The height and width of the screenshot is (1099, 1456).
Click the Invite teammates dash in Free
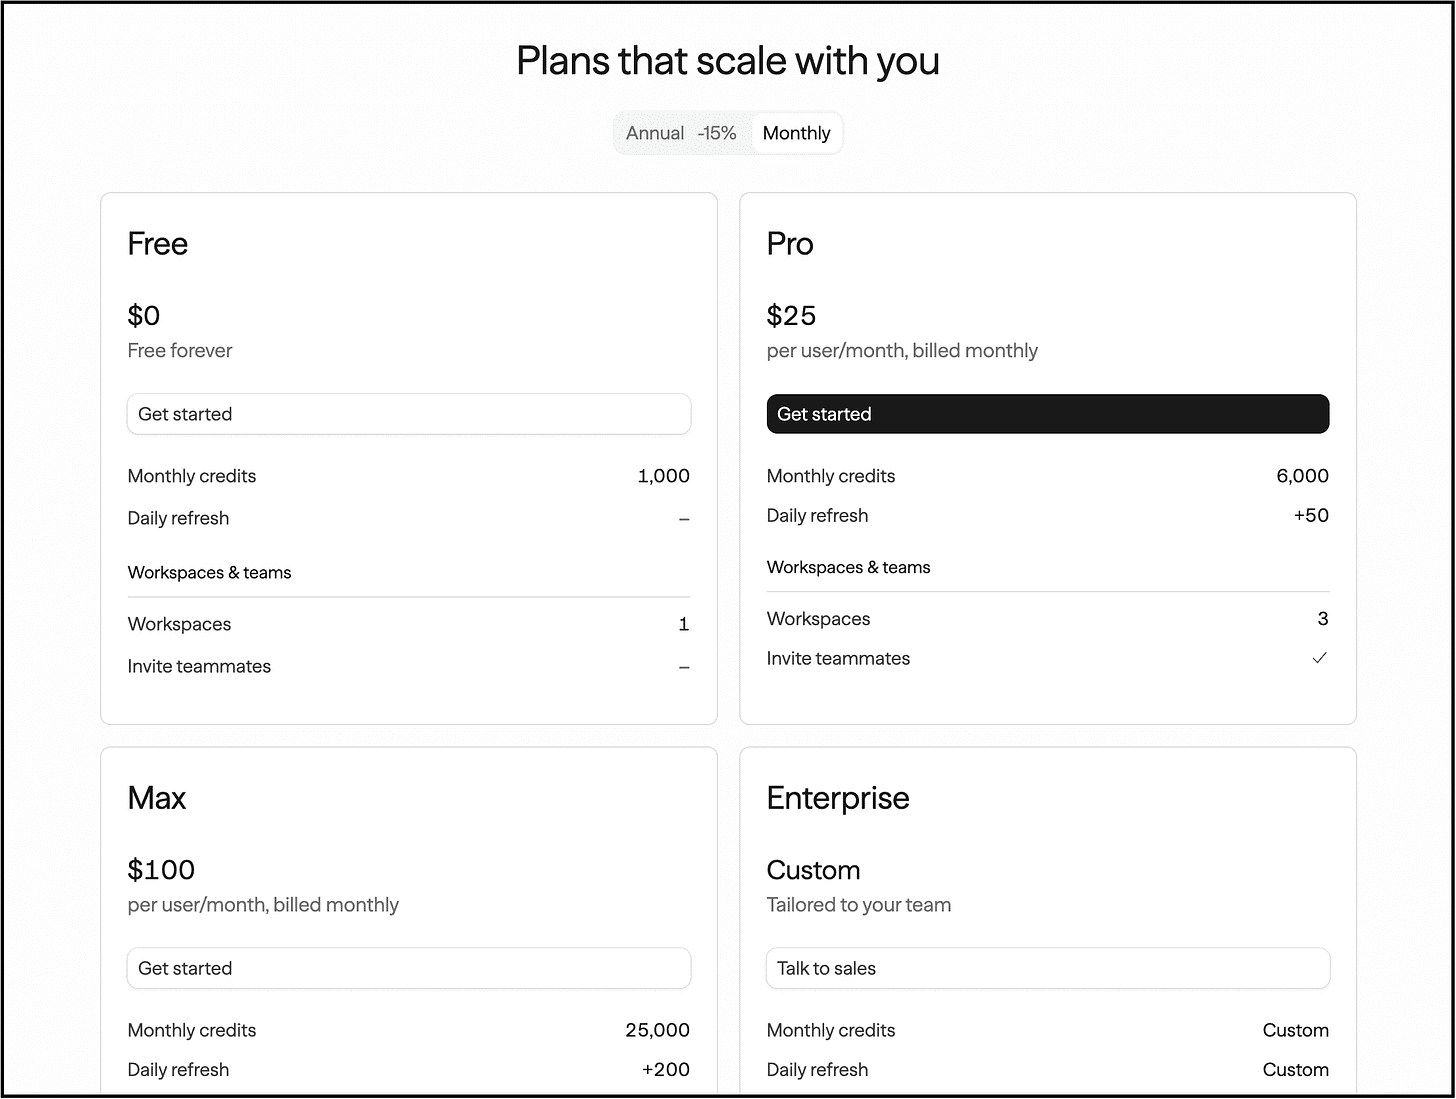click(684, 667)
